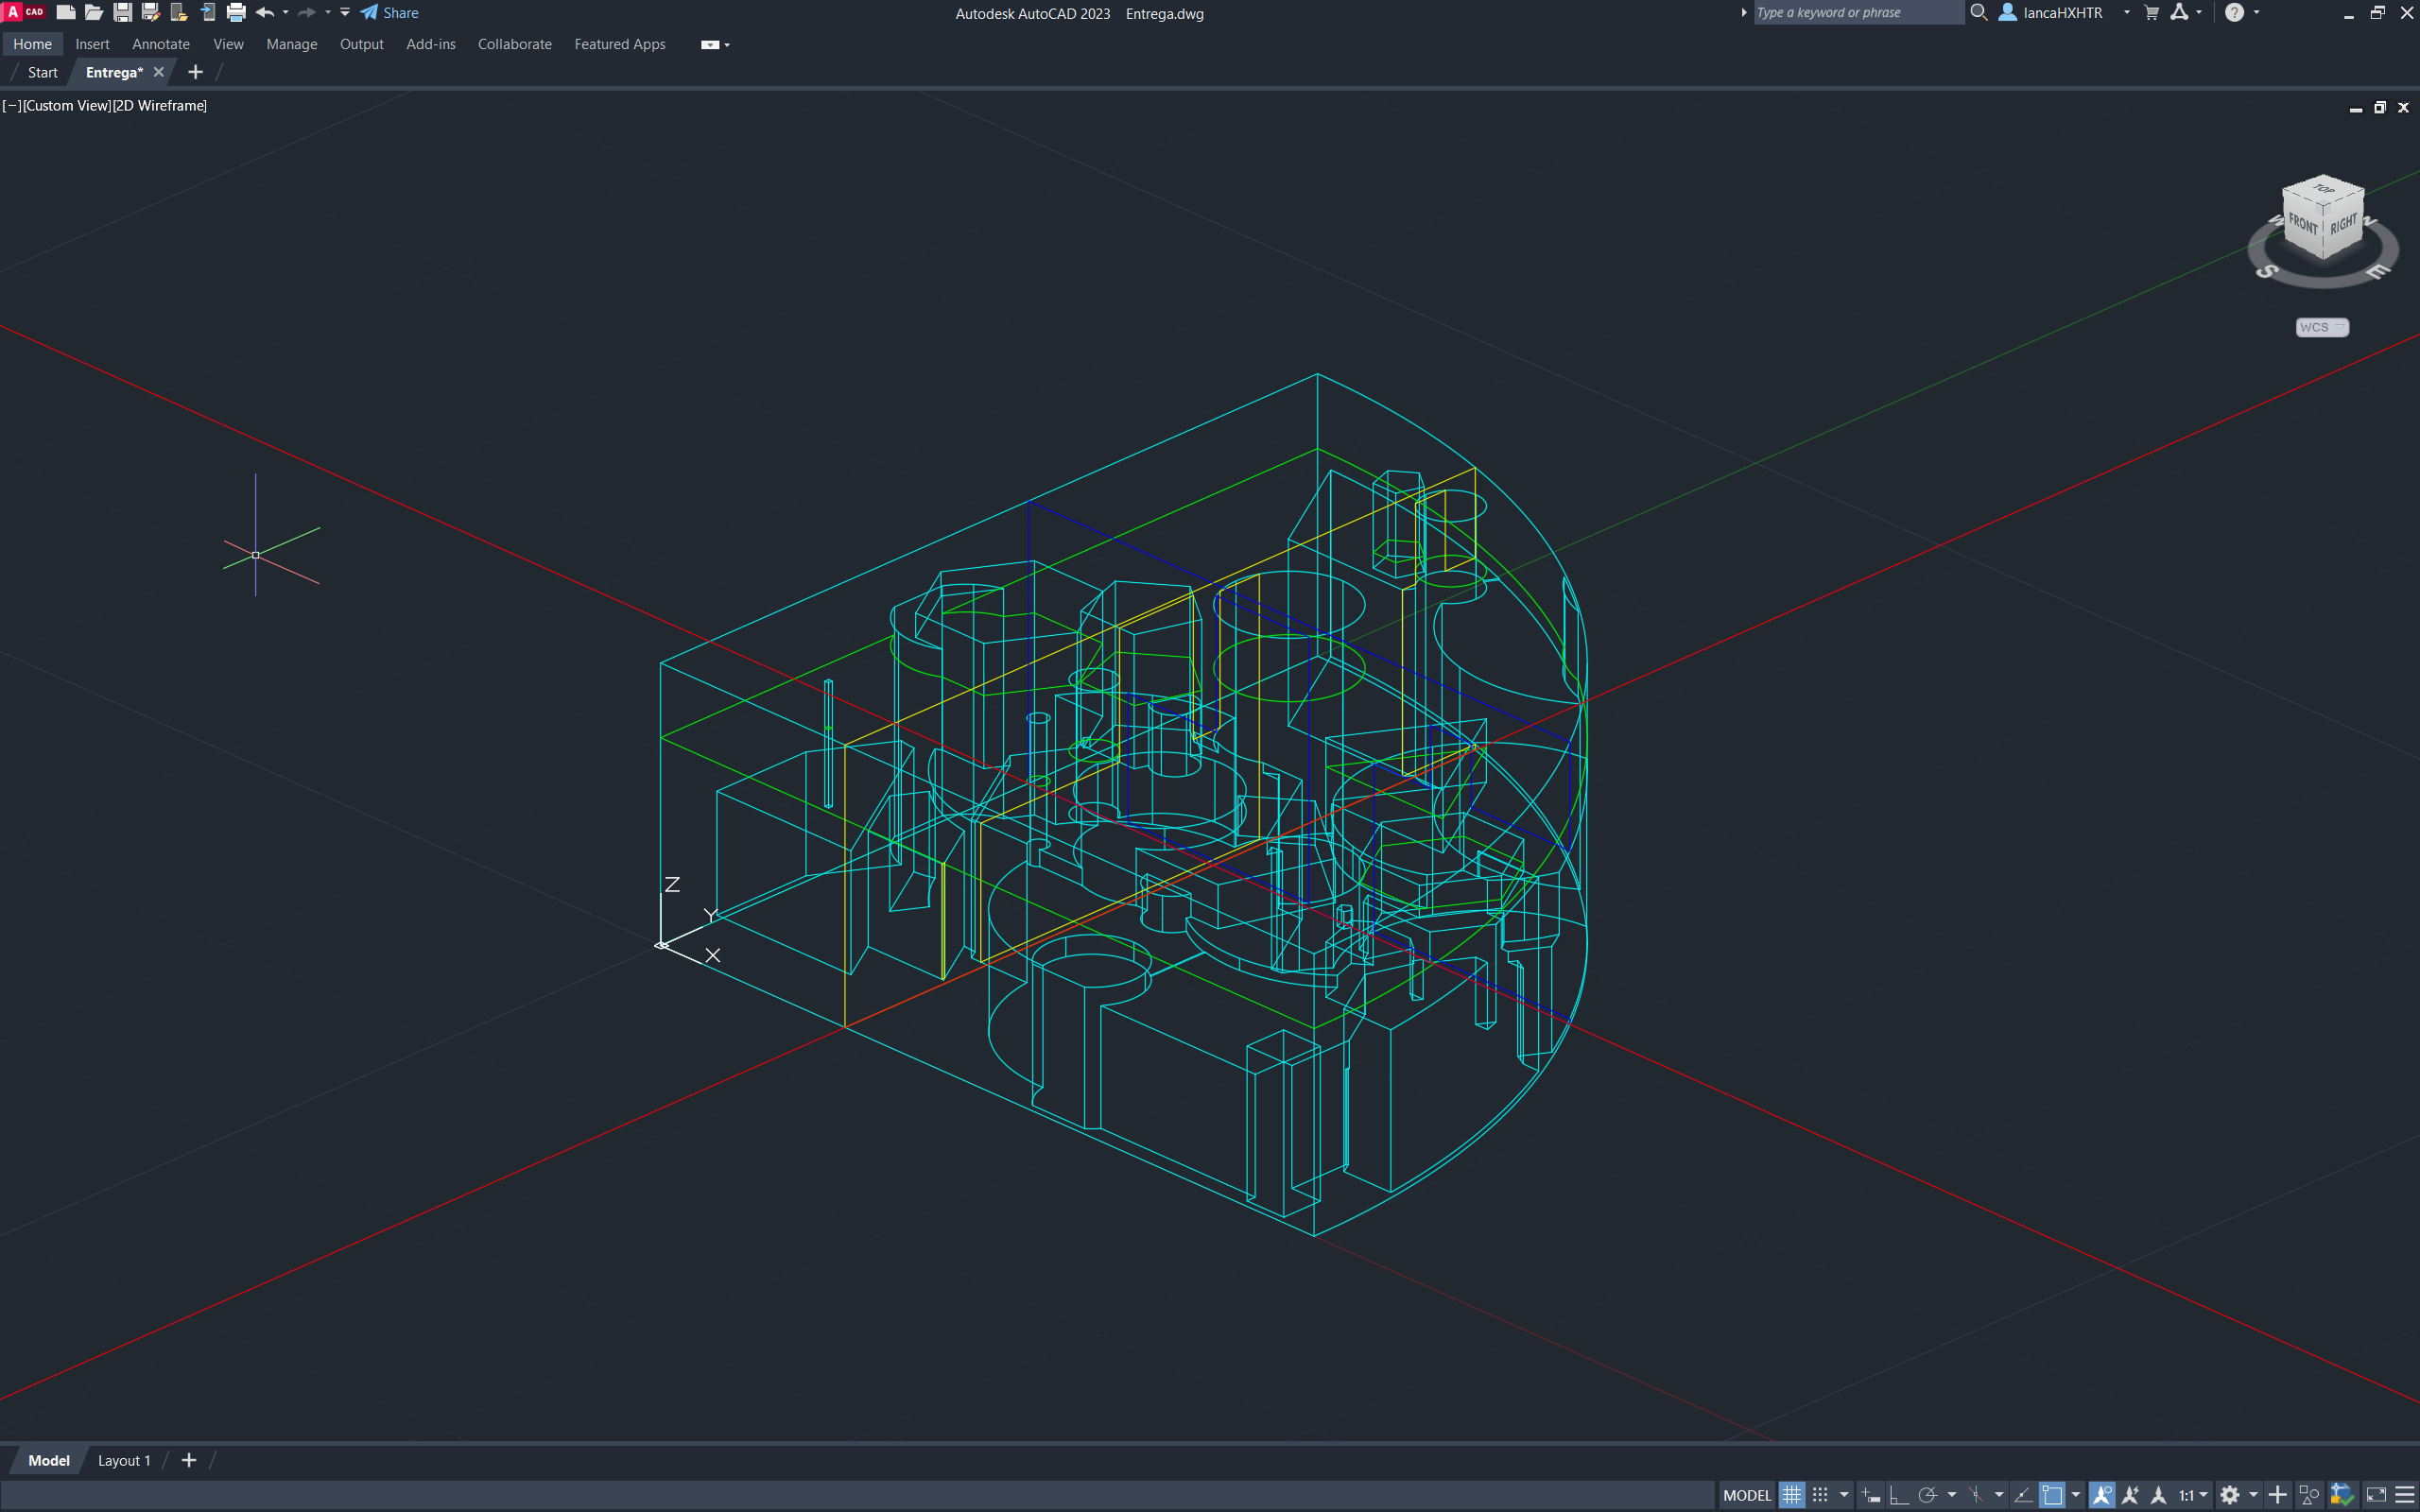This screenshot has width=2420, height=1512.
Task: Click the RIGHT face of the ViewCube
Action: pyautogui.click(x=2343, y=226)
